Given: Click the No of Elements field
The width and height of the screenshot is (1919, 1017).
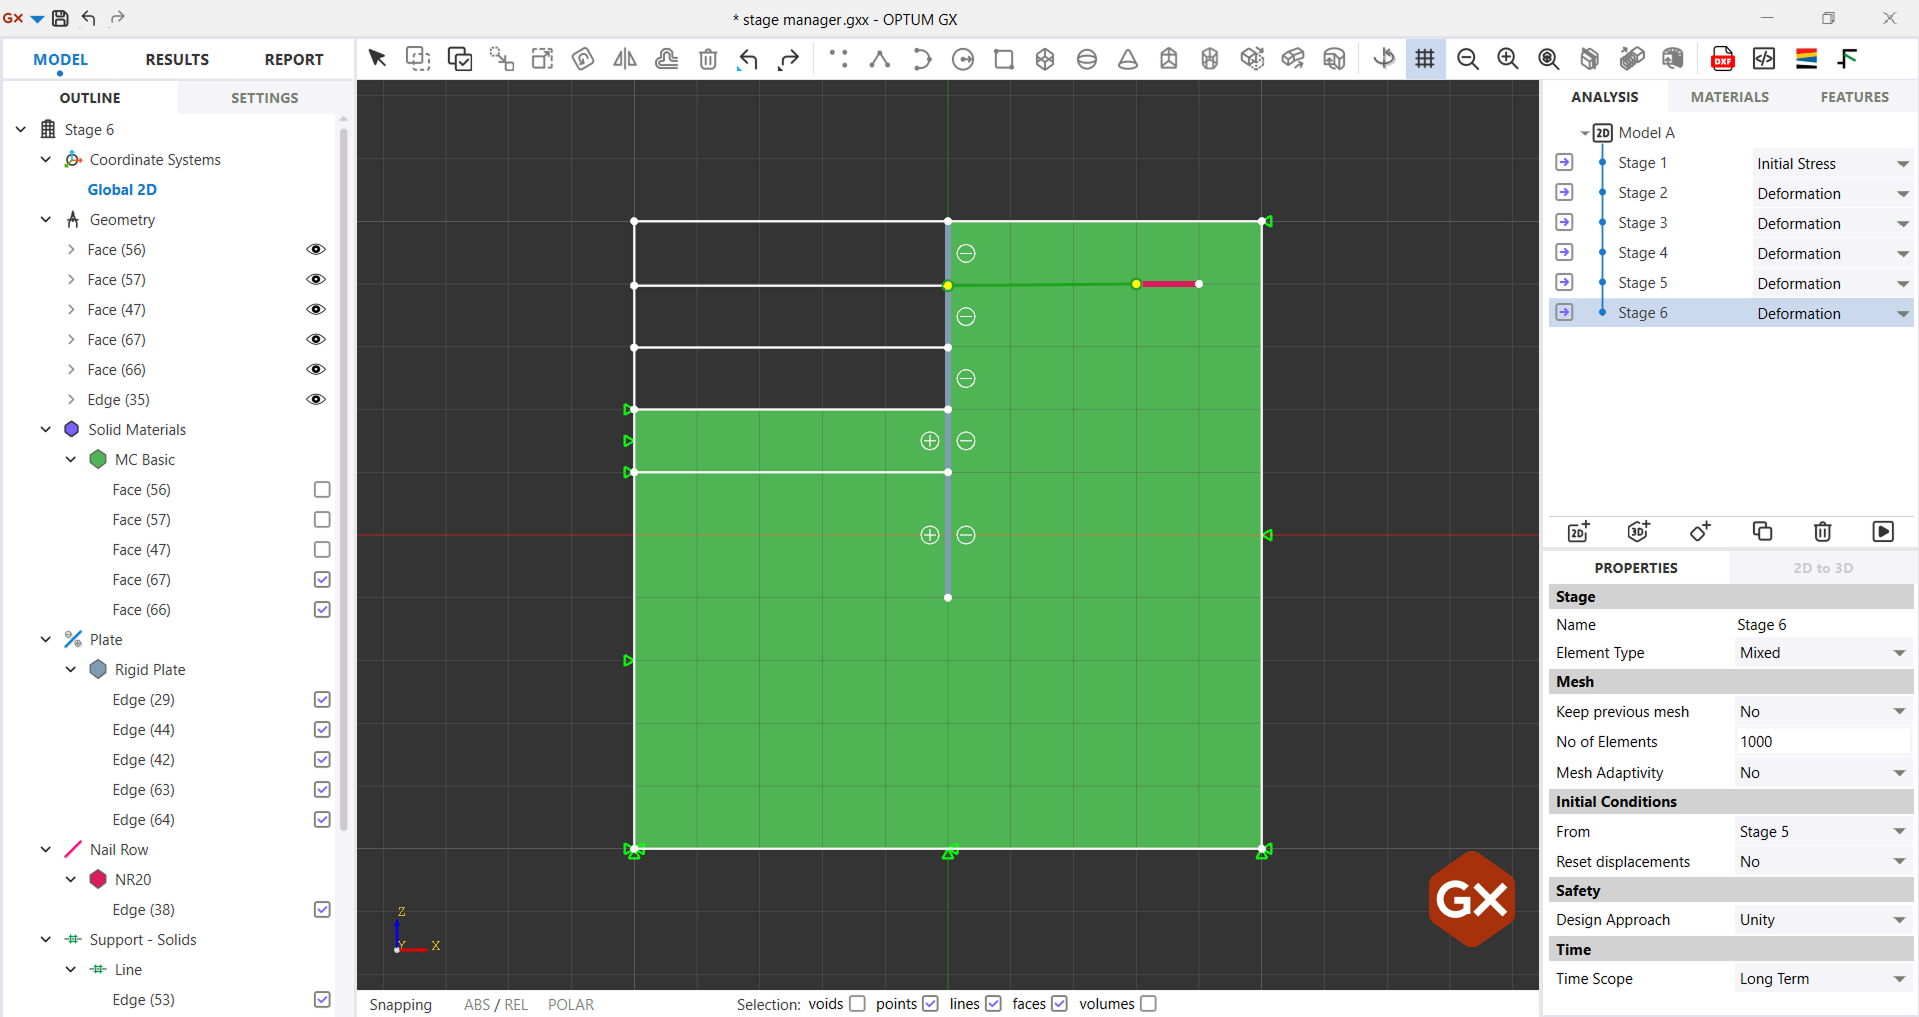Looking at the screenshot, I should coord(1821,742).
